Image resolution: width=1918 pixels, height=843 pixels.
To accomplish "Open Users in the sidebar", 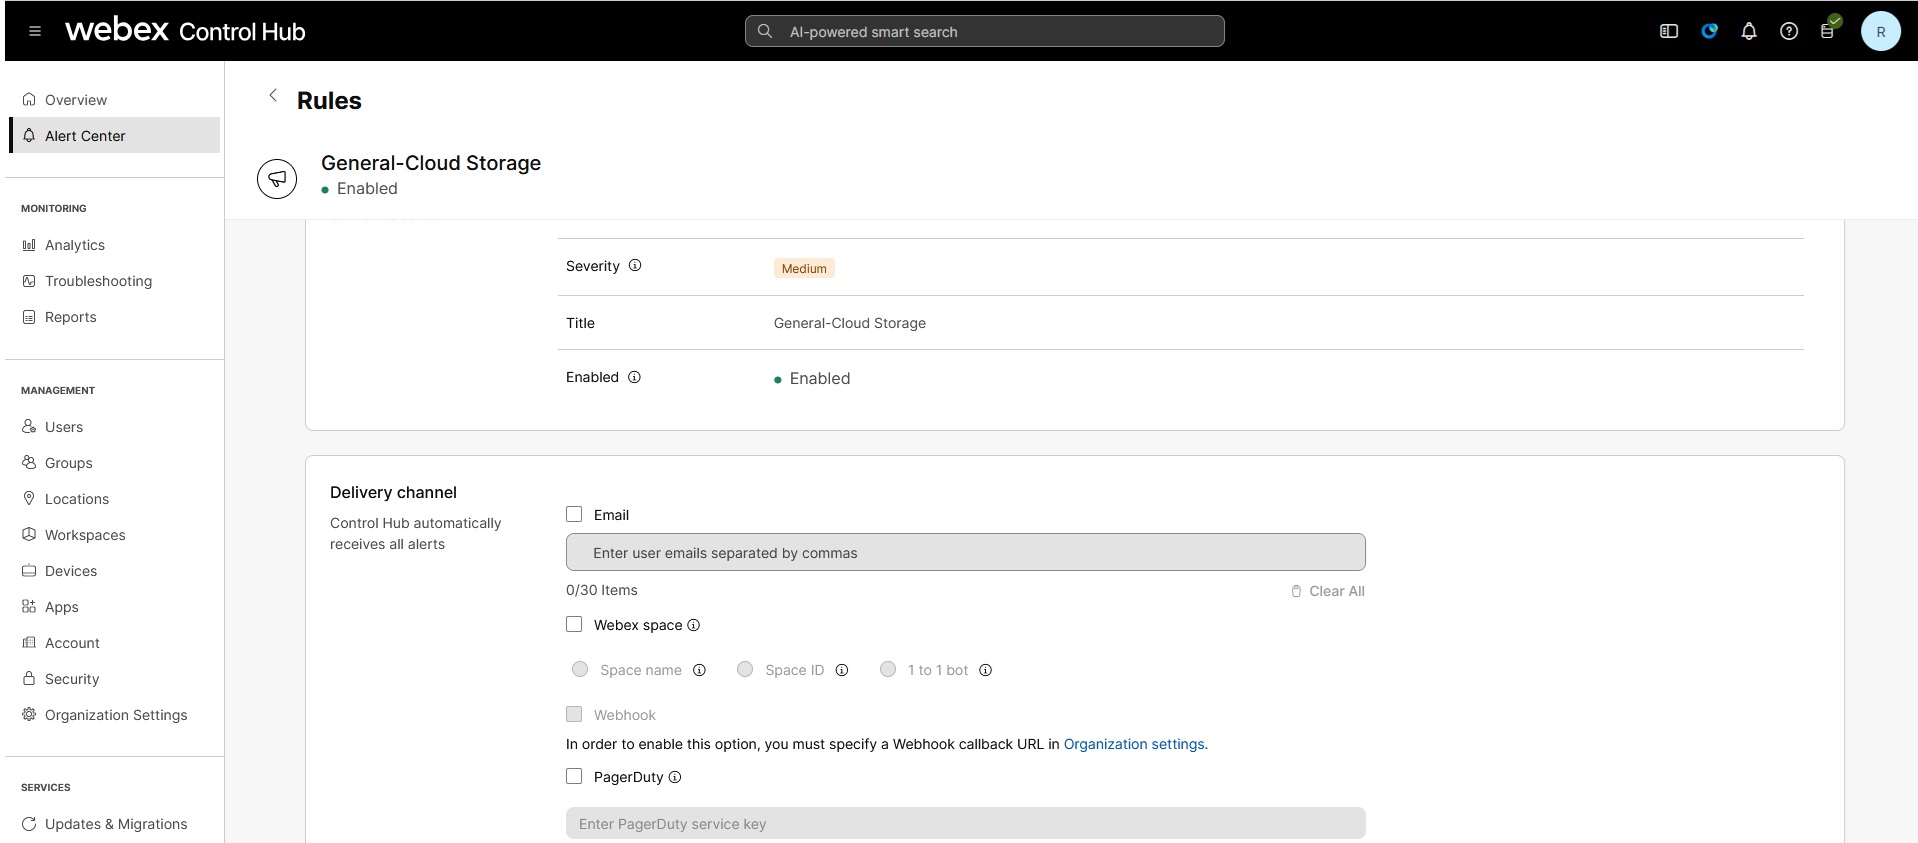I will pyautogui.click(x=114, y=427).
